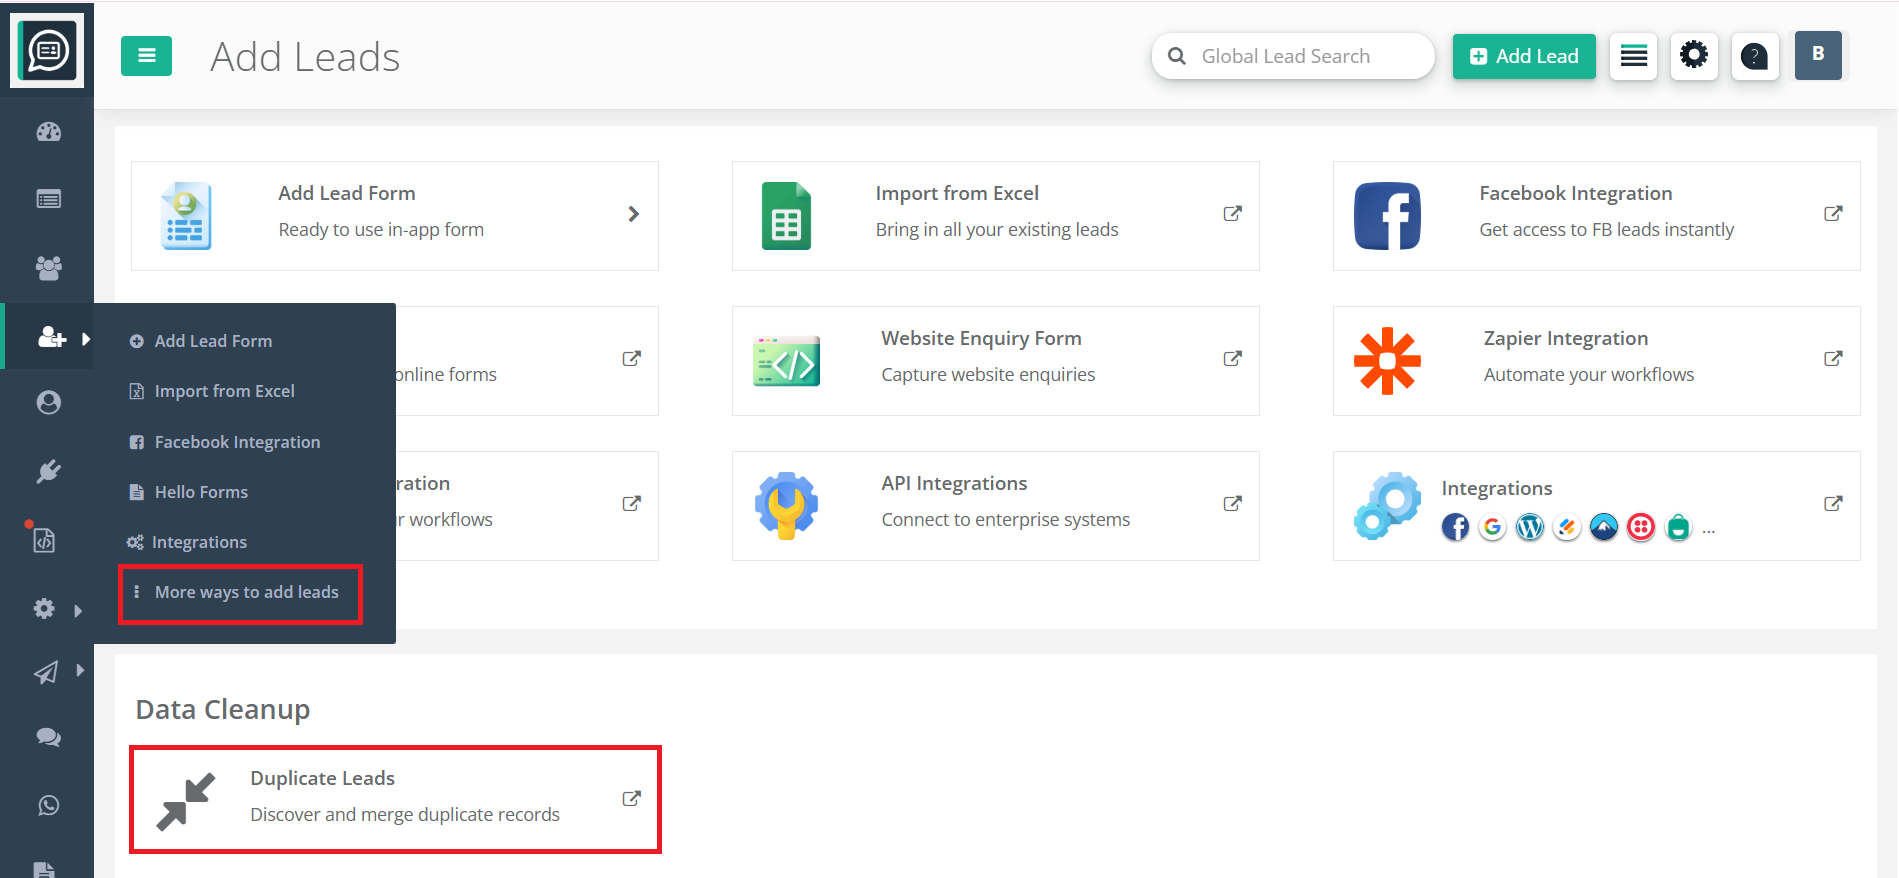Open the Import from Excel card title
Viewport: 1899px width, 878px height.
pos(957,193)
